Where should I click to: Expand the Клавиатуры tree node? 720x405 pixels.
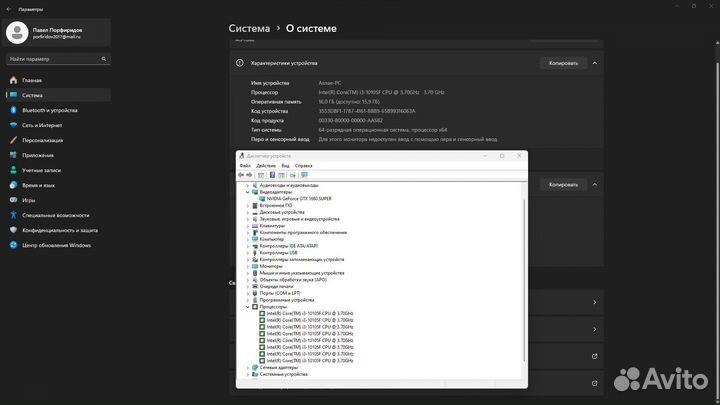tap(247, 226)
